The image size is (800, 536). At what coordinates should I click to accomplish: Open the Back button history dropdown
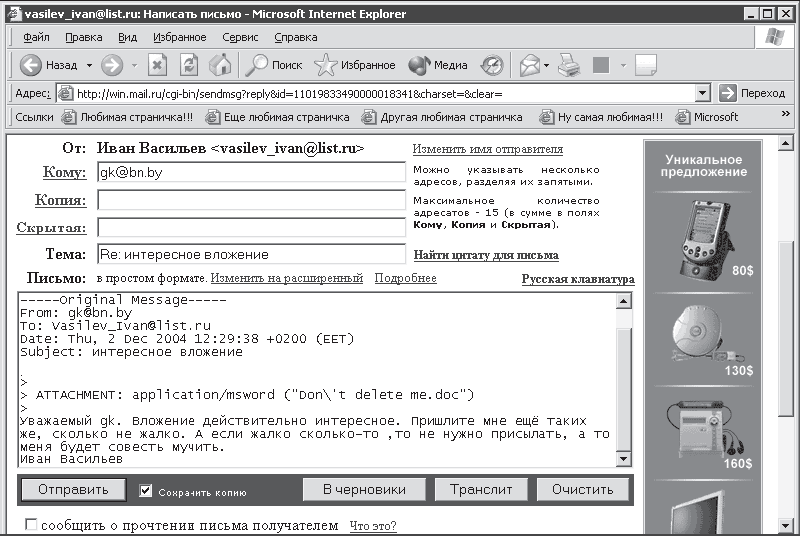89,65
